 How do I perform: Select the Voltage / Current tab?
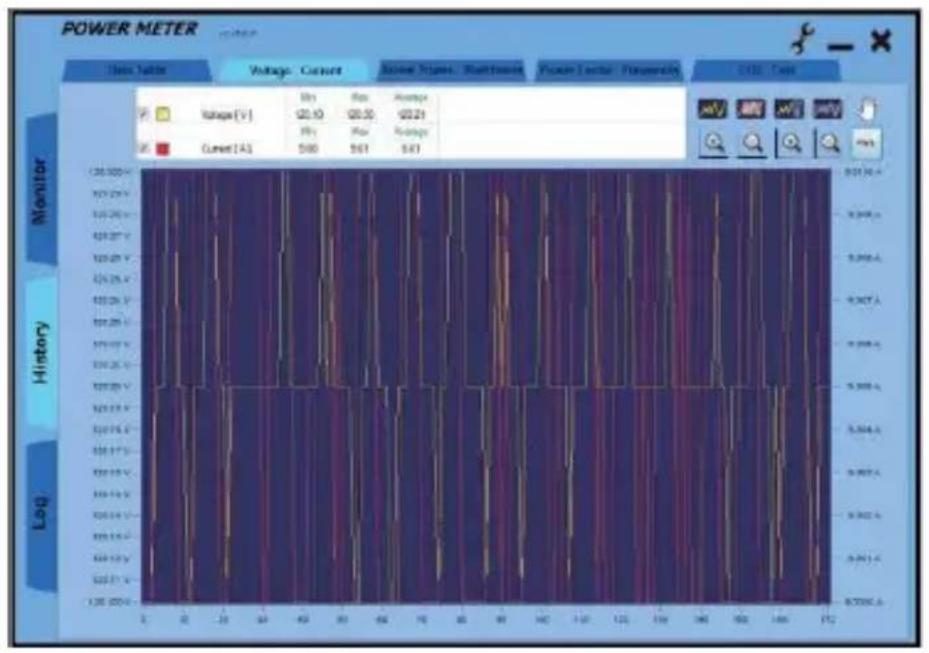(295, 71)
